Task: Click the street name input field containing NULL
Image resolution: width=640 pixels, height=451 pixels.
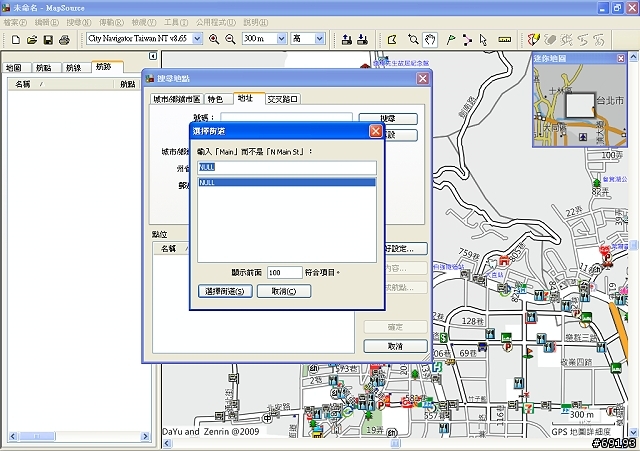Action: pyautogui.click(x=287, y=168)
